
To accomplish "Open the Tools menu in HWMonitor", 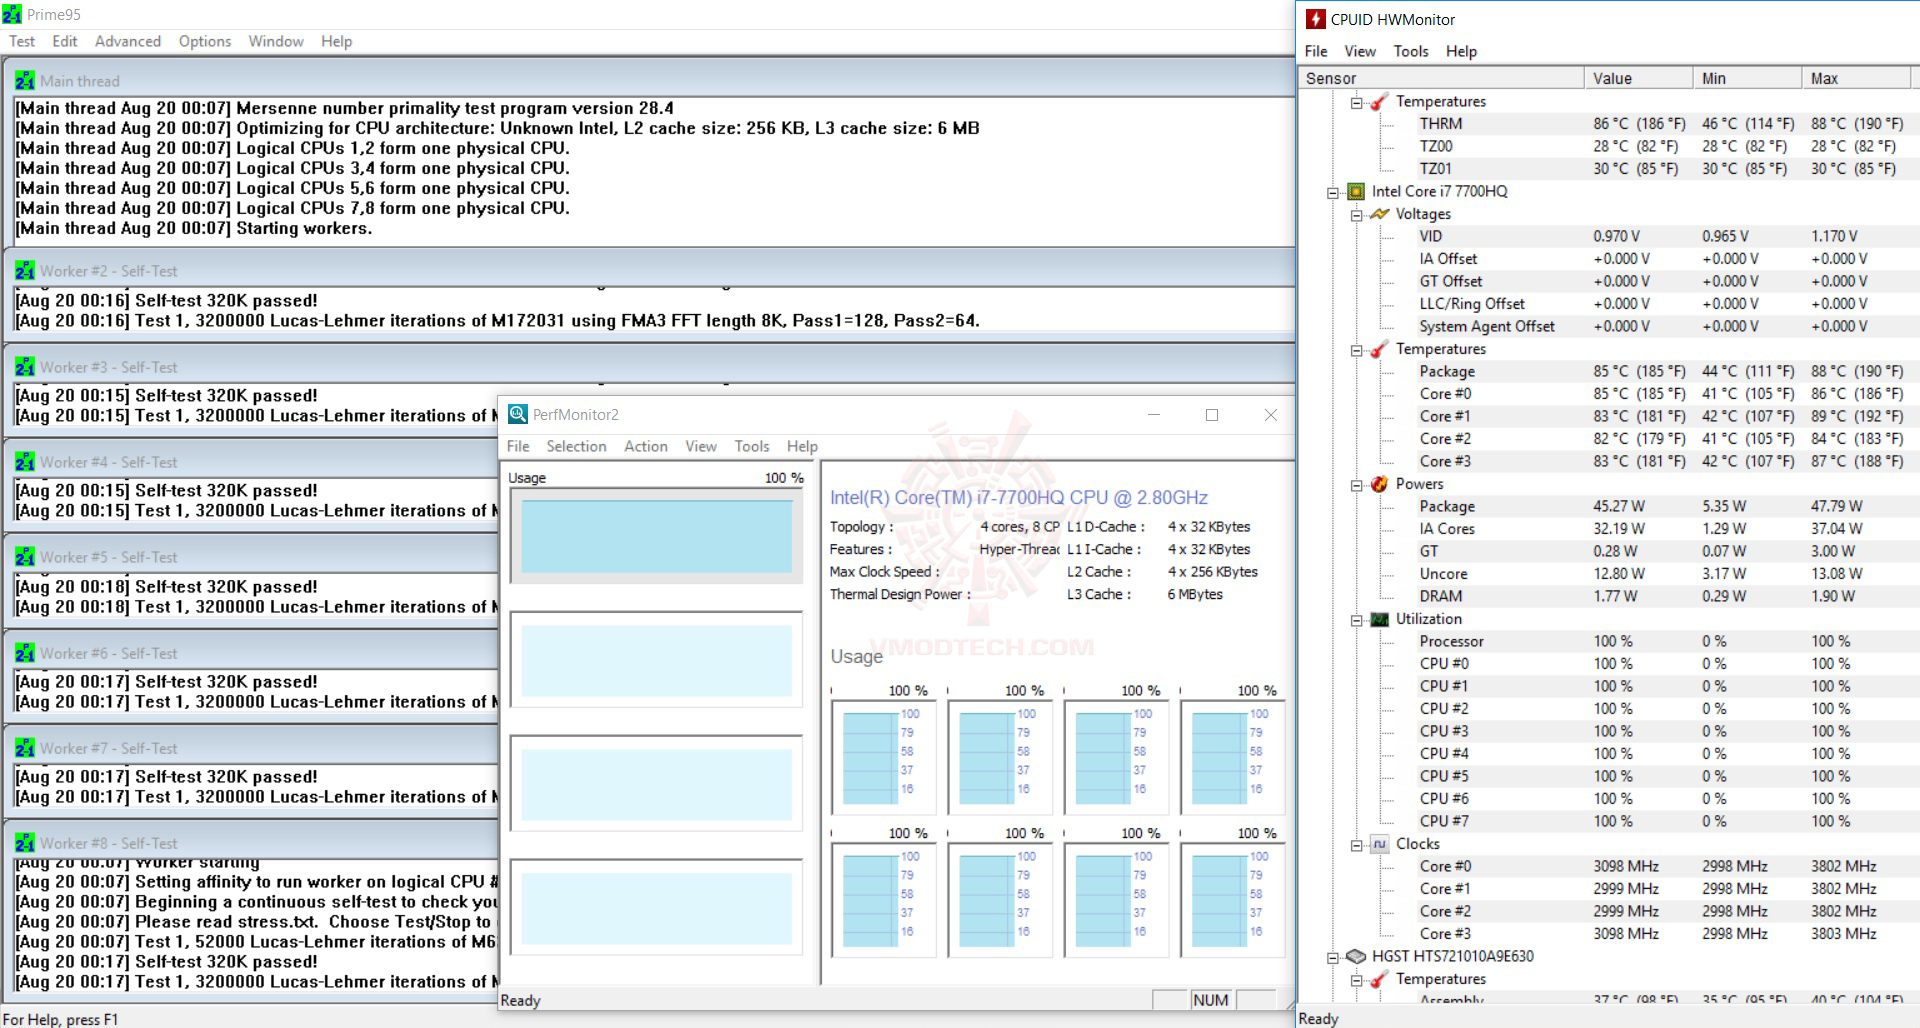I will coord(1410,51).
